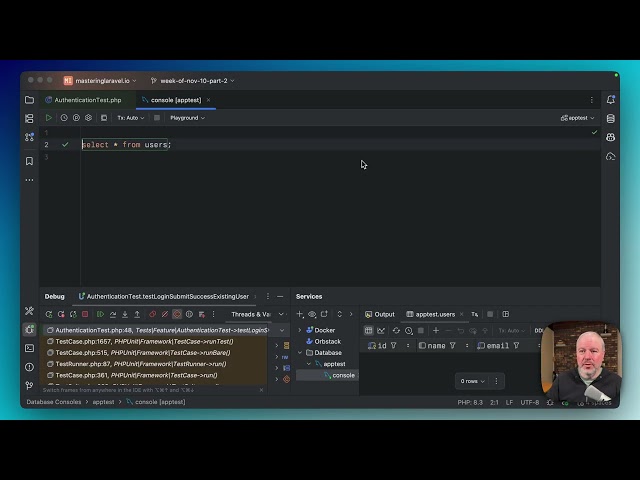Expand all Services tree icon

tap(340, 314)
